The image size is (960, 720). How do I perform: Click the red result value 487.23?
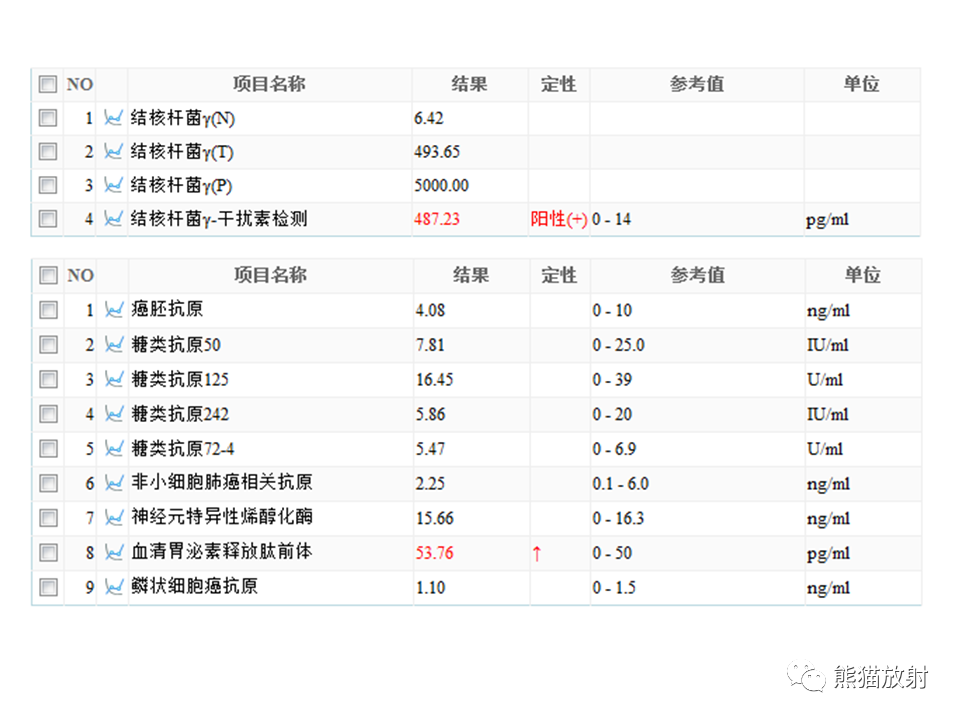(x=437, y=219)
